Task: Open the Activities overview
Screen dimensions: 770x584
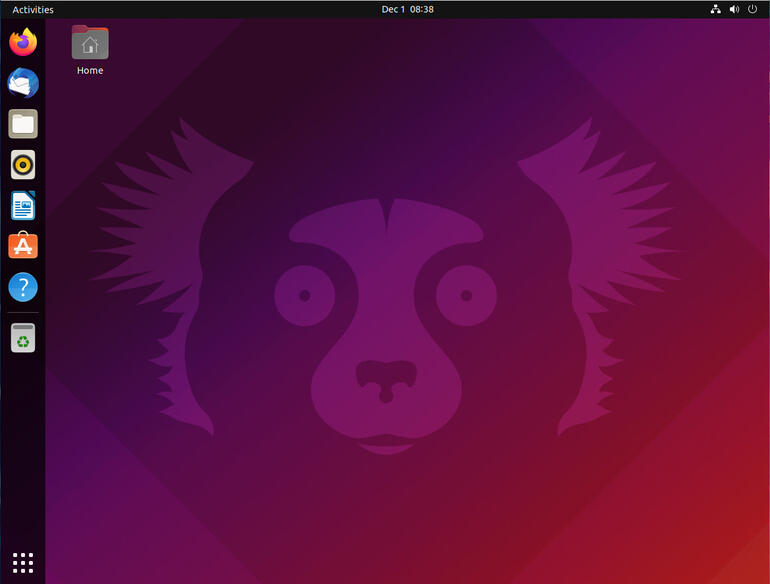Action: tap(33, 9)
